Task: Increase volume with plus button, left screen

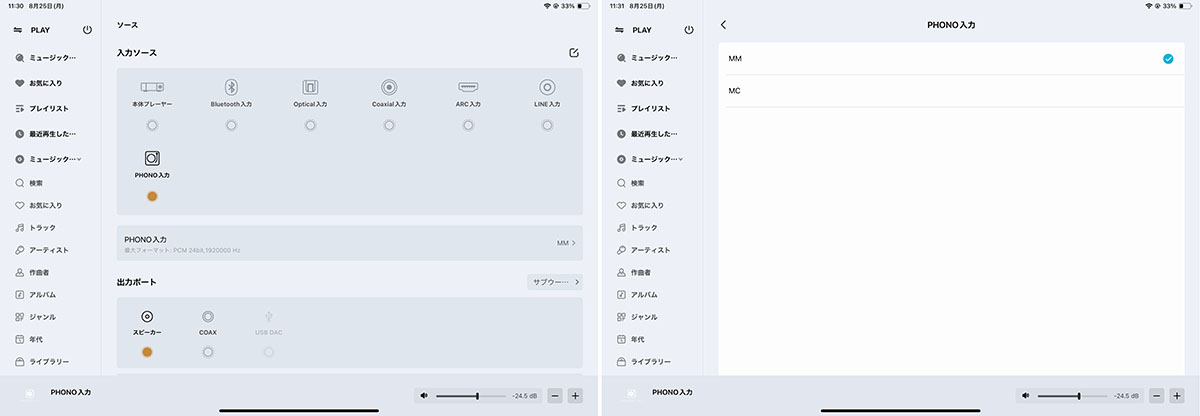Action: pyautogui.click(x=575, y=396)
